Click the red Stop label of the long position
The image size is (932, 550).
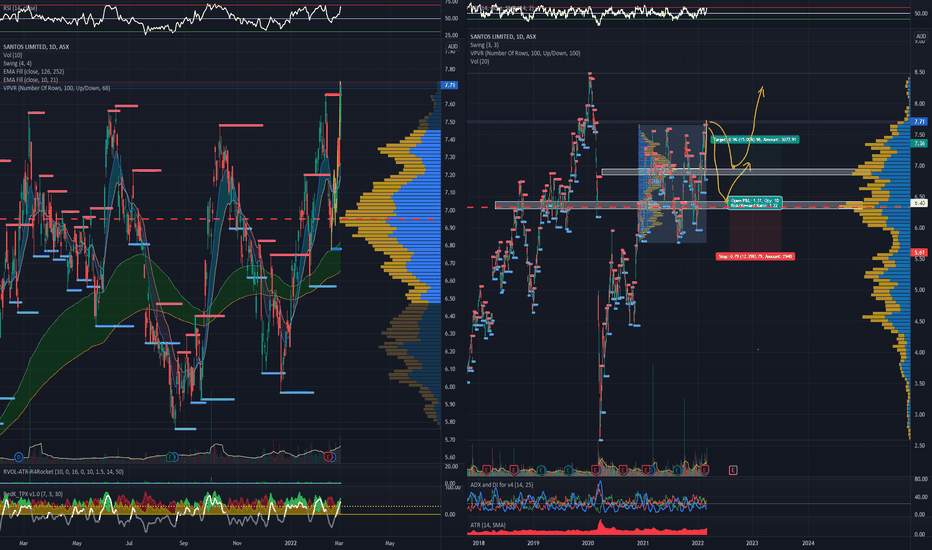pyautogui.click(x=755, y=256)
